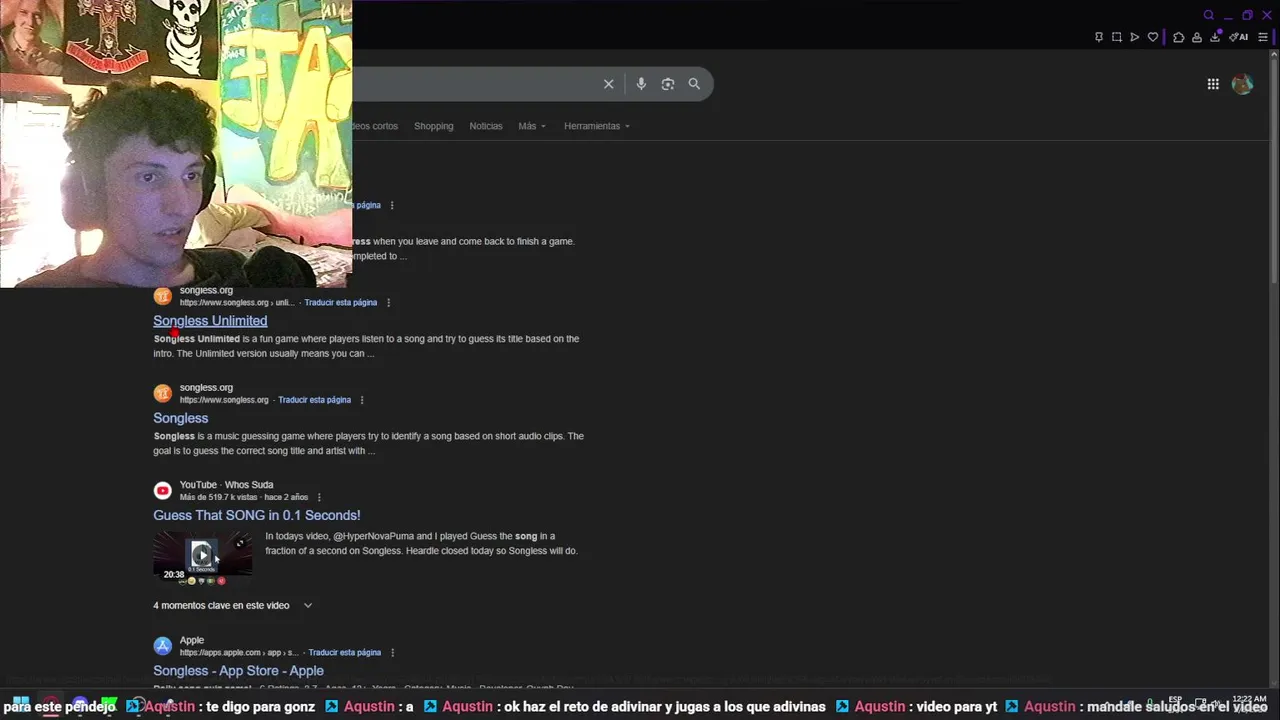The width and height of the screenshot is (1280, 720).
Task: Click the In todays video snippet text
Action: pos(421,543)
